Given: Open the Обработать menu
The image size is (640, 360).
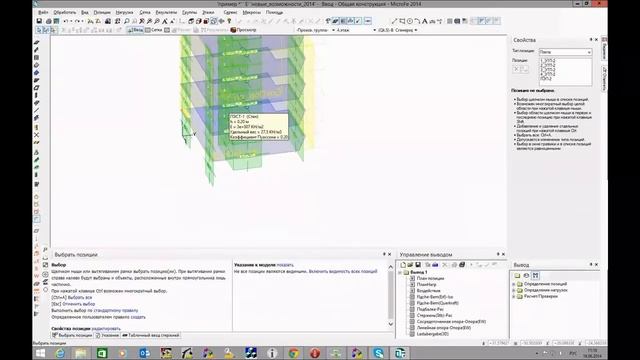Looking at the screenshot, I should click(x=64, y=13).
